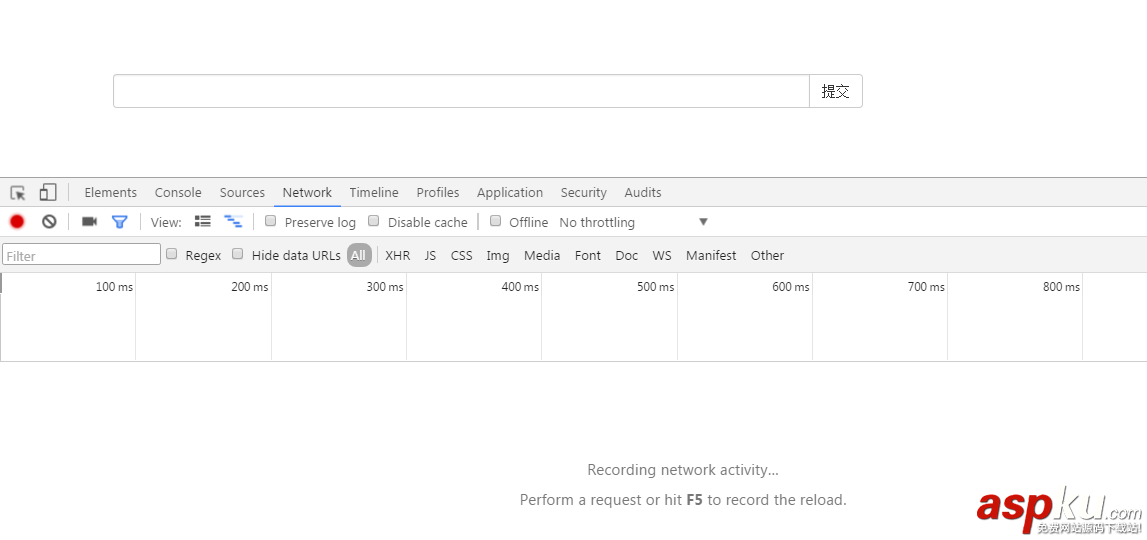Open the No throttling dropdown

[633, 222]
